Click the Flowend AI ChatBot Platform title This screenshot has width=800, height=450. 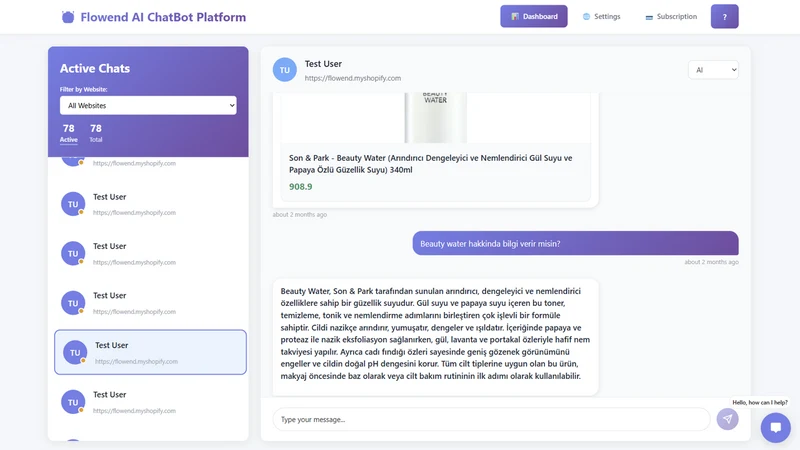[x=163, y=17]
